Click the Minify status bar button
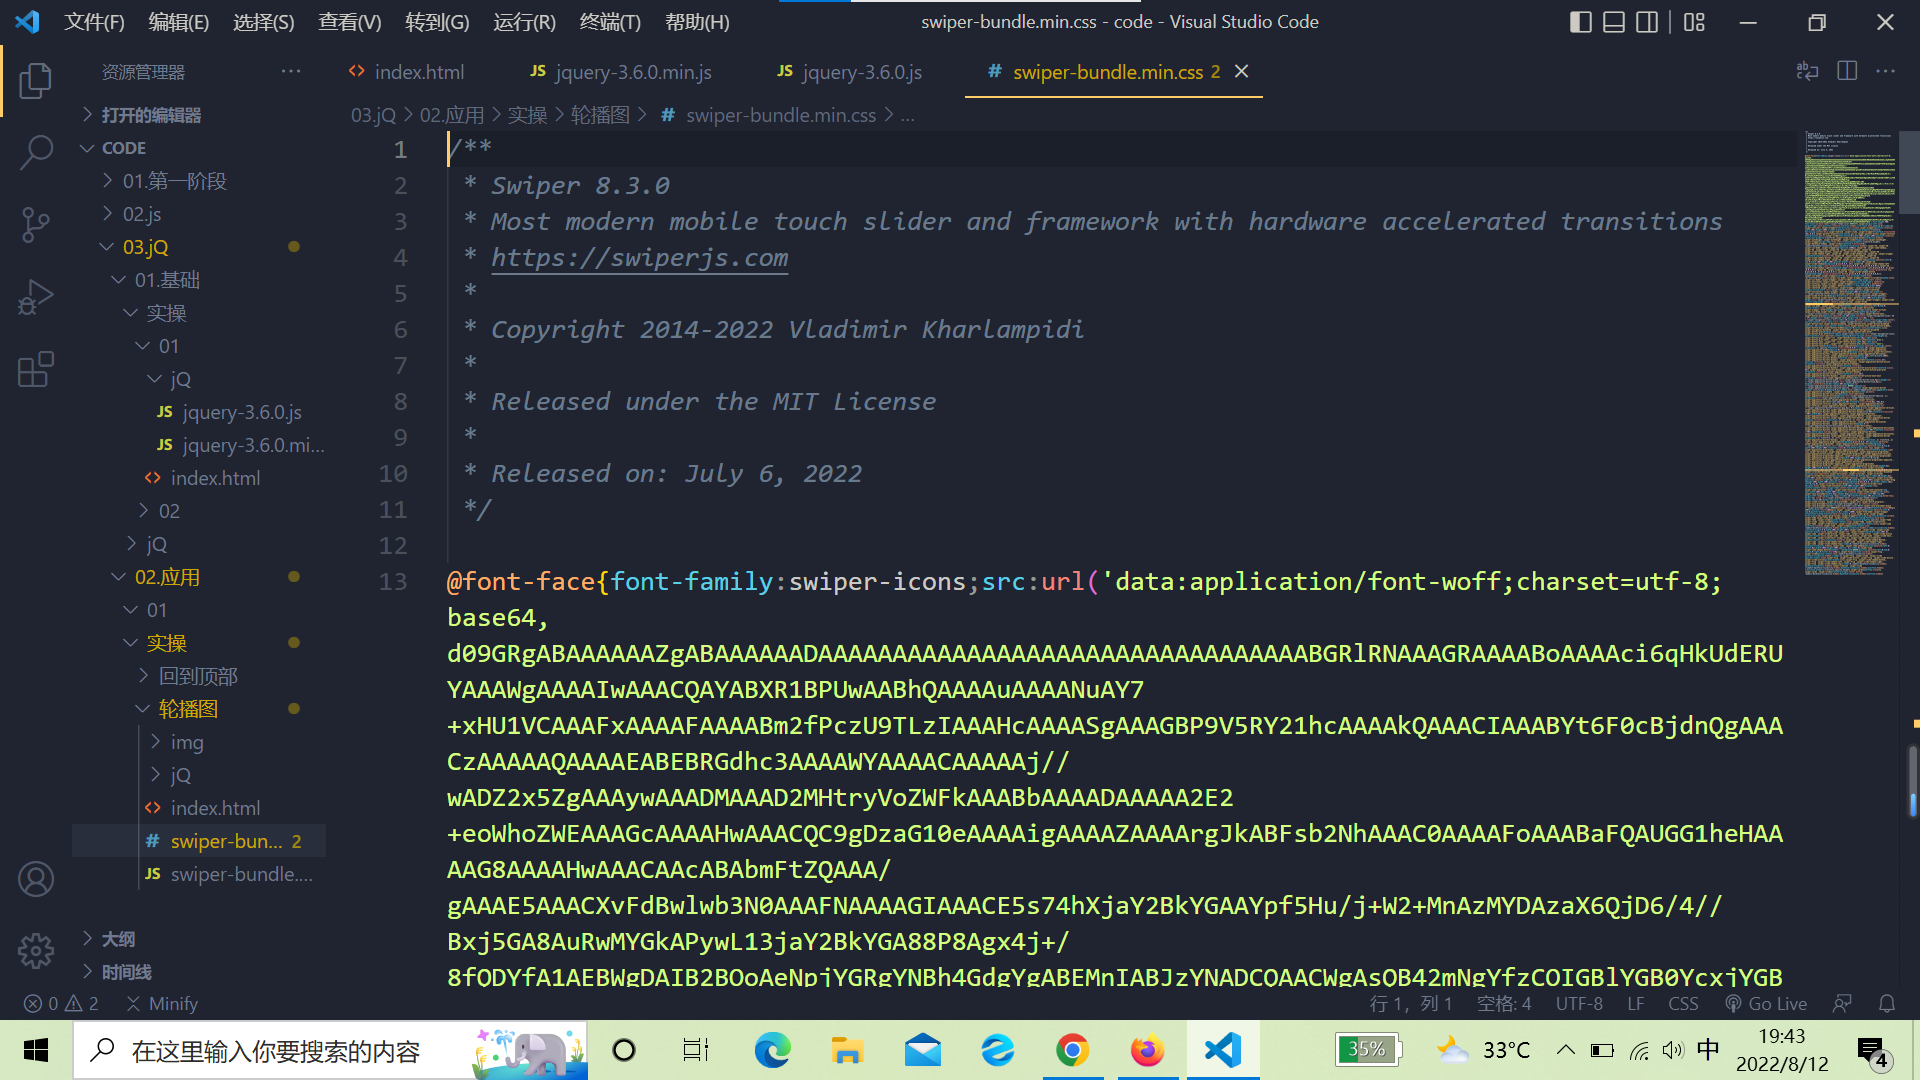Image resolution: width=1920 pixels, height=1080 pixels. coord(162,1003)
